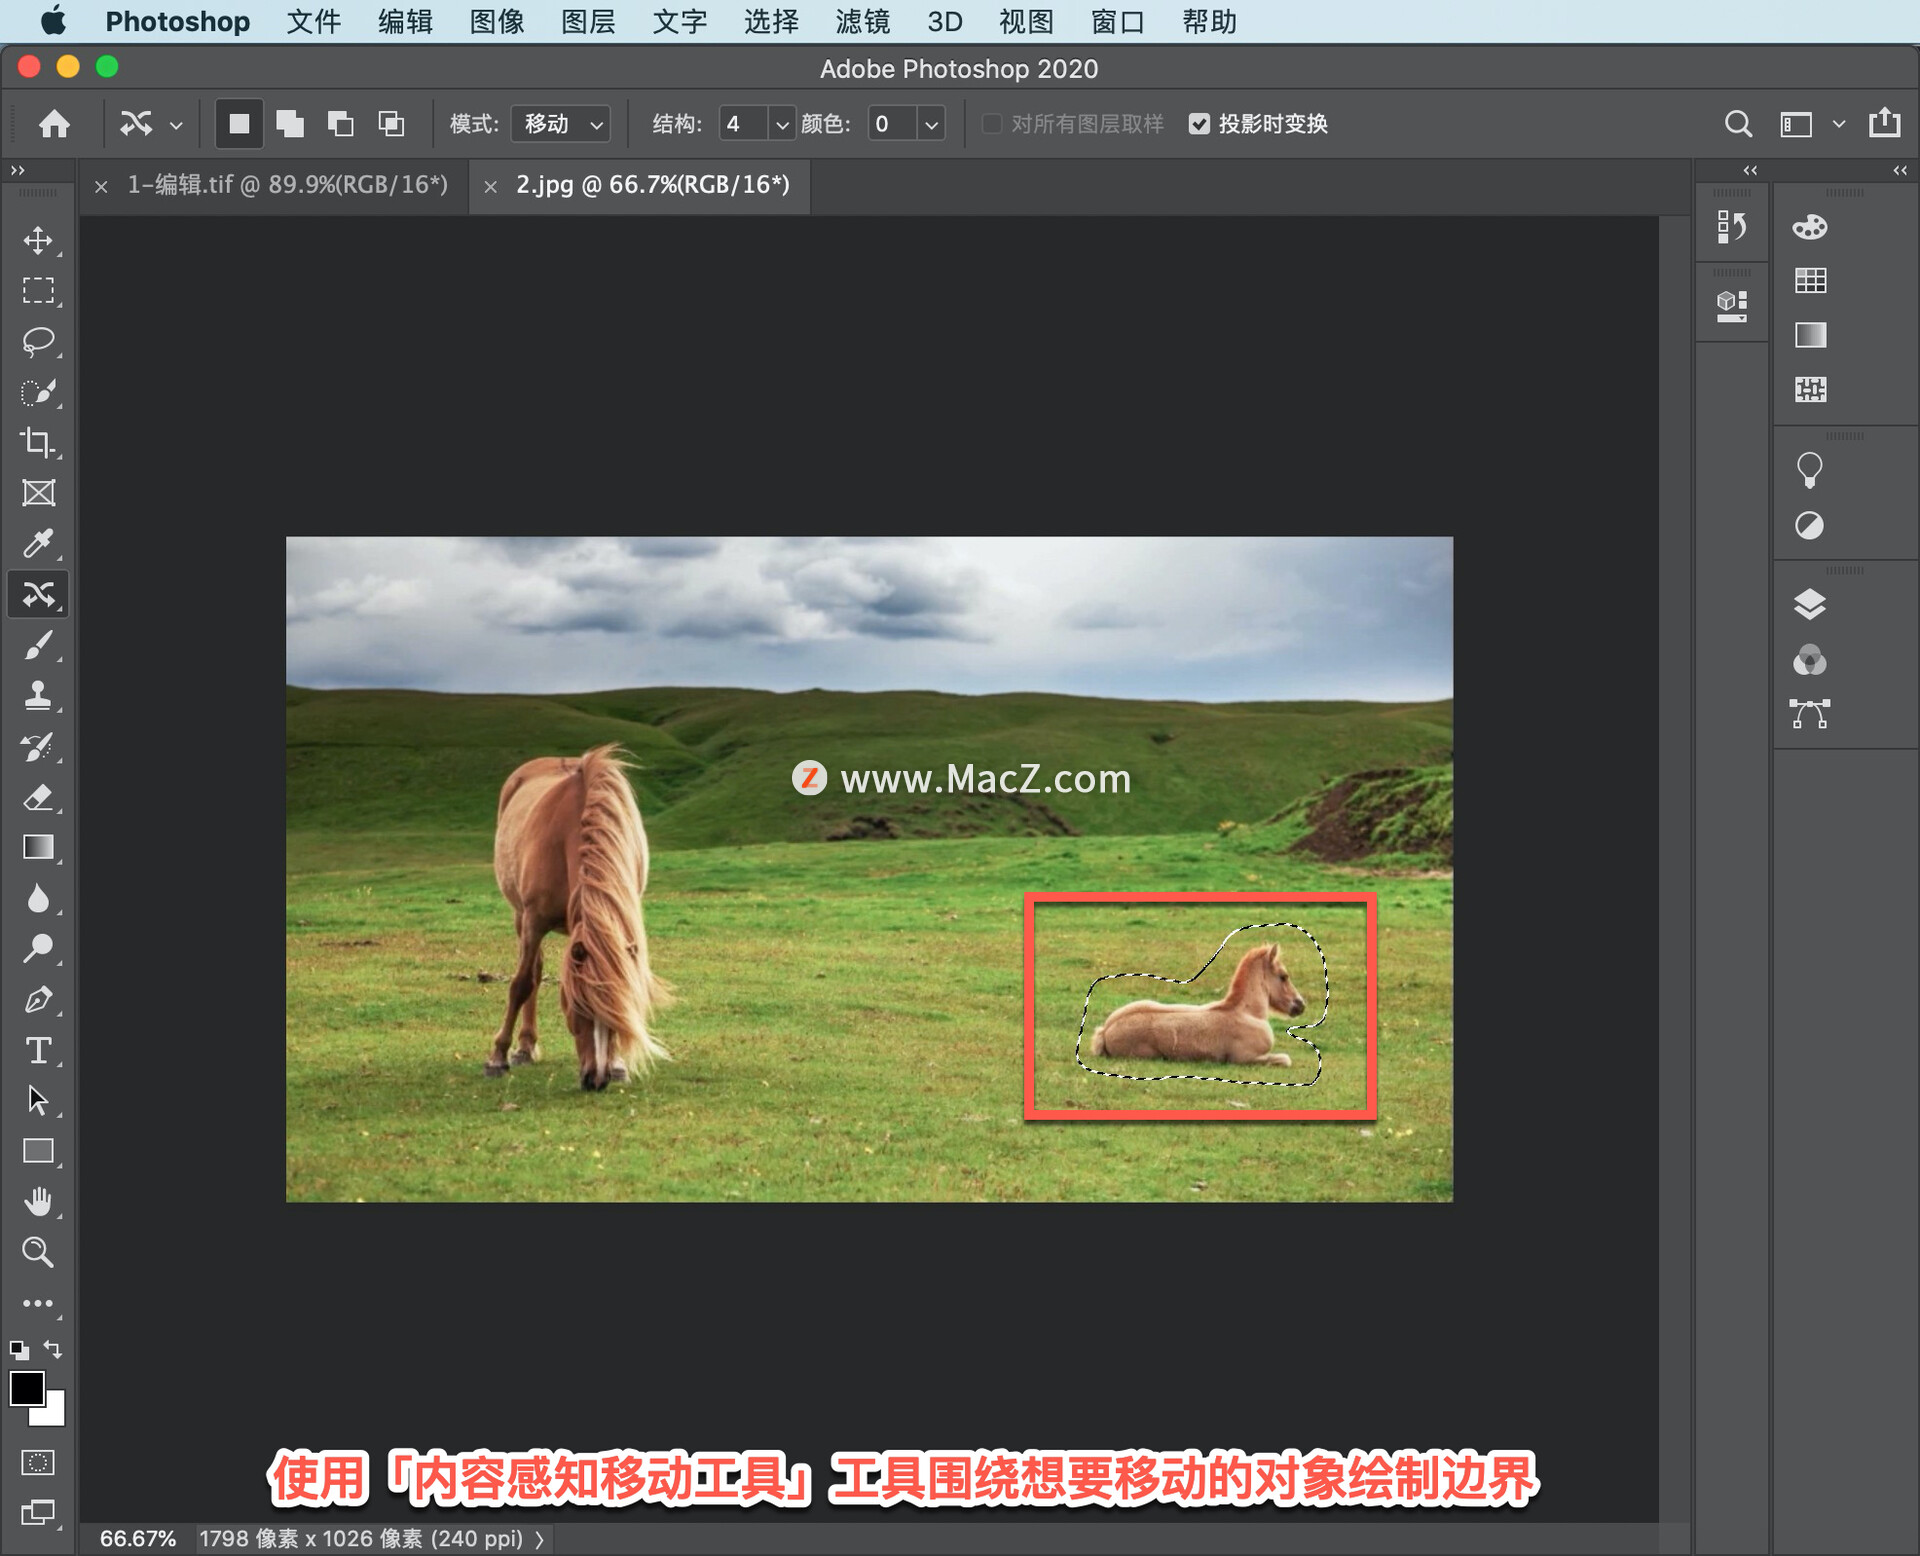This screenshot has width=1920, height=1556.
Task: Open the Gradients panel icon
Action: click(x=1810, y=335)
